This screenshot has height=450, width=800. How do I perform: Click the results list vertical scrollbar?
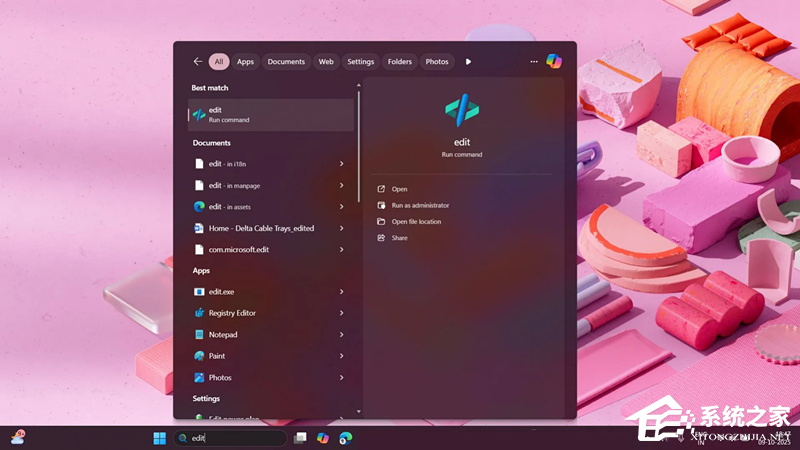click(358, 150)
